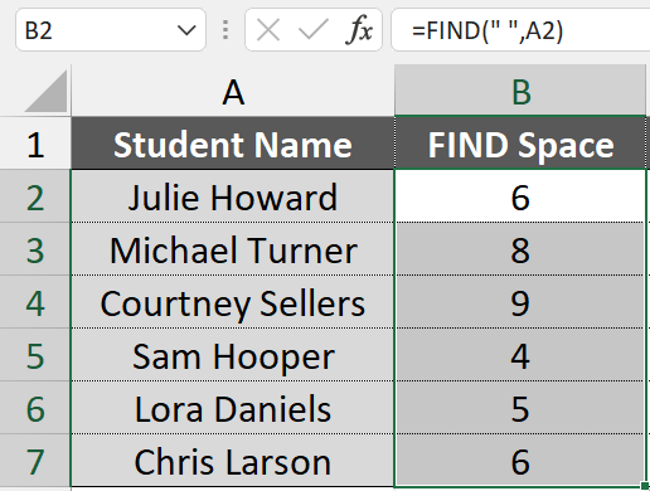
Task: Click the Insert Function fx icon
Action: pyautogui.click(x=357, y=31)
